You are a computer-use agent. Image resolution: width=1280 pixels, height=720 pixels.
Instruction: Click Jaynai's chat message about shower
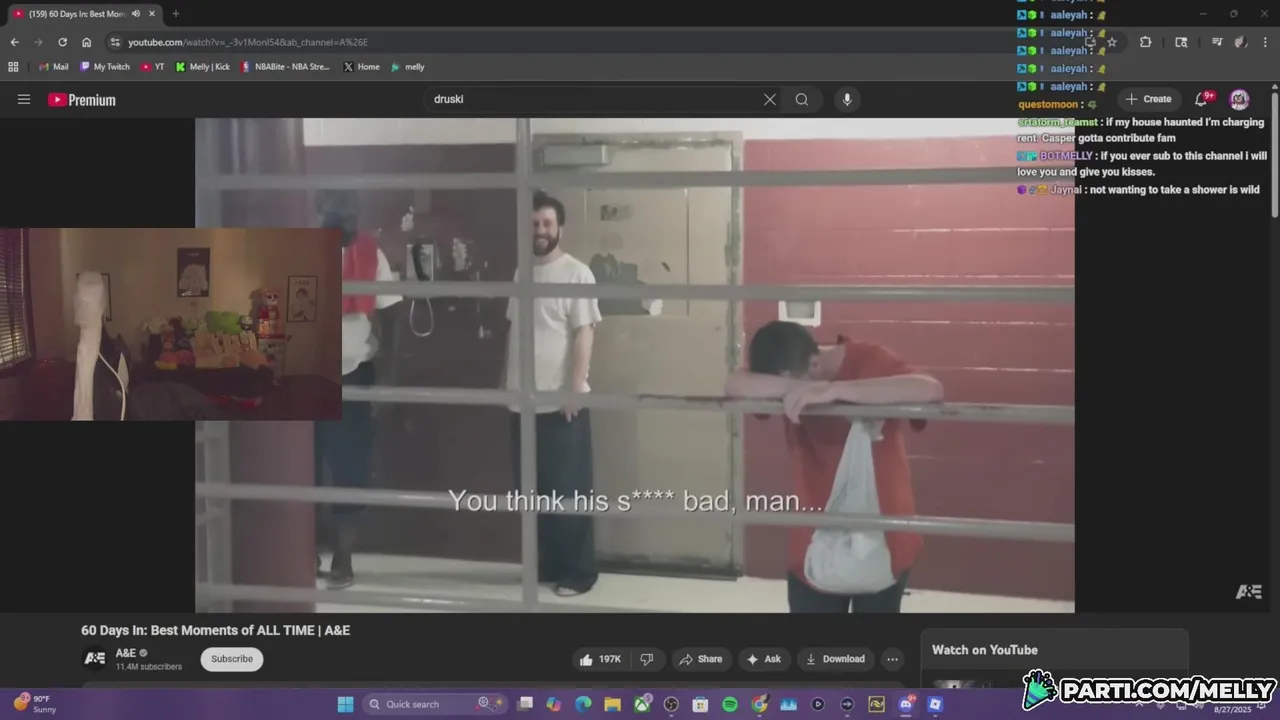pyautogui.click(x=1139, y=190)
